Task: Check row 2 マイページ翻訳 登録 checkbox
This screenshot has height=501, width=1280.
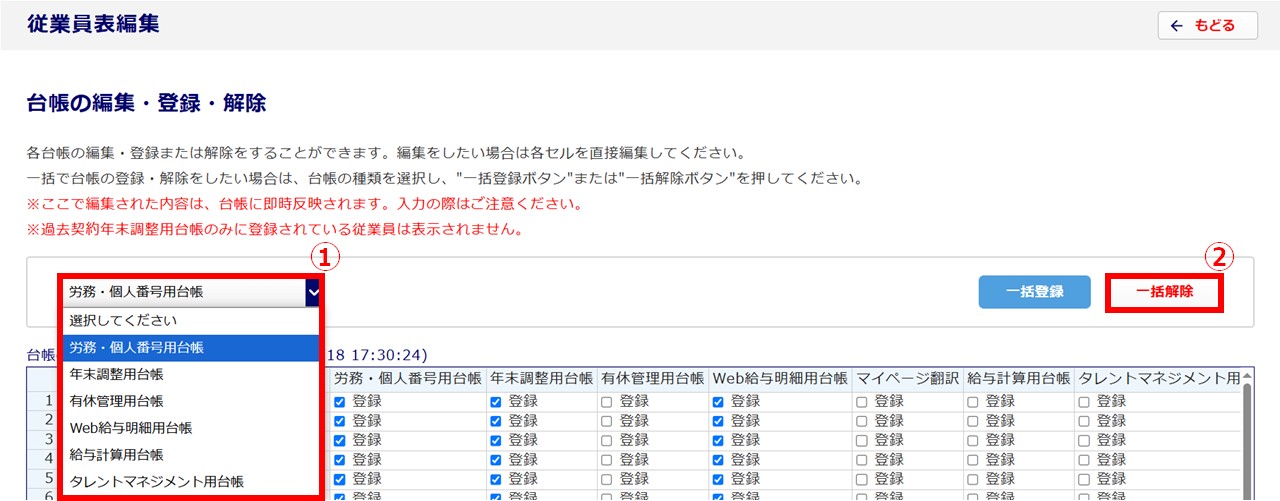Action: pos(862,420)
